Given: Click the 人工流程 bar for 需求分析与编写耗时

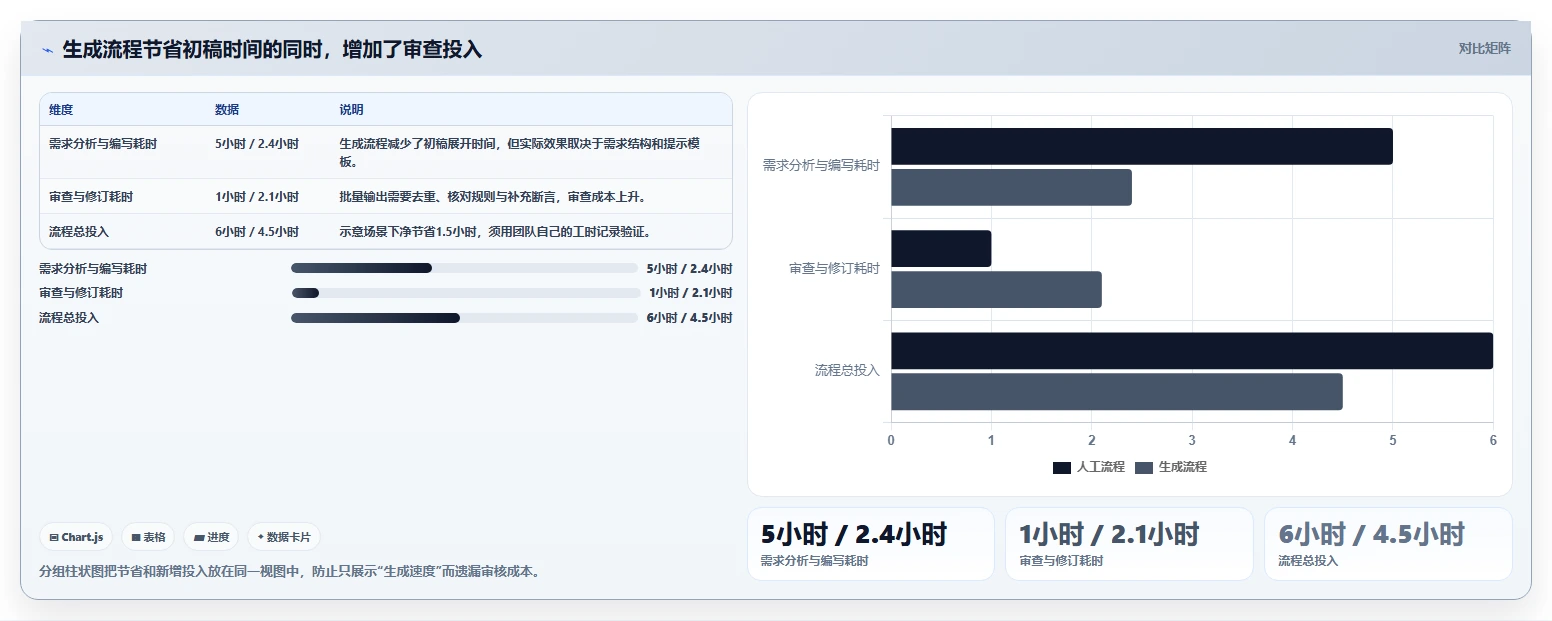Looking at the screenshot, I should 1142,147.
